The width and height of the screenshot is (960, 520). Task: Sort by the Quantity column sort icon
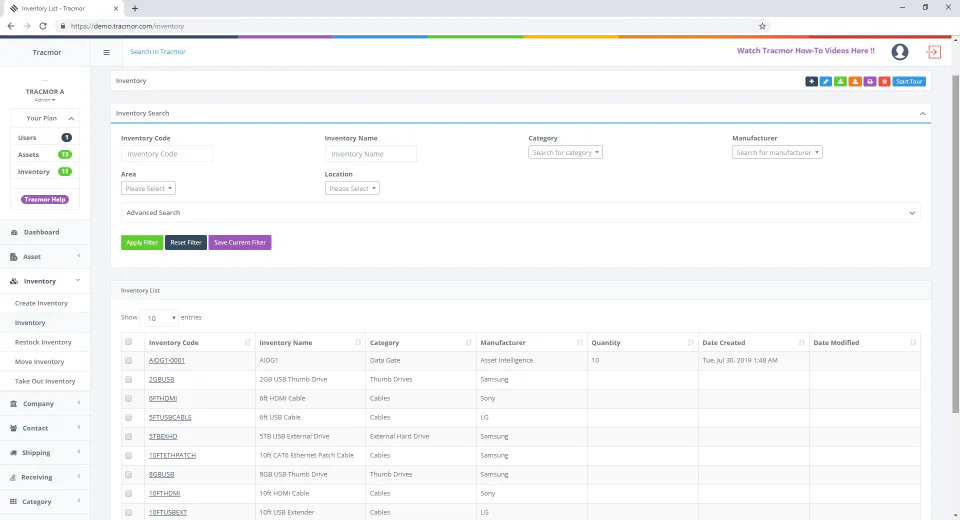tap(691, 342)
